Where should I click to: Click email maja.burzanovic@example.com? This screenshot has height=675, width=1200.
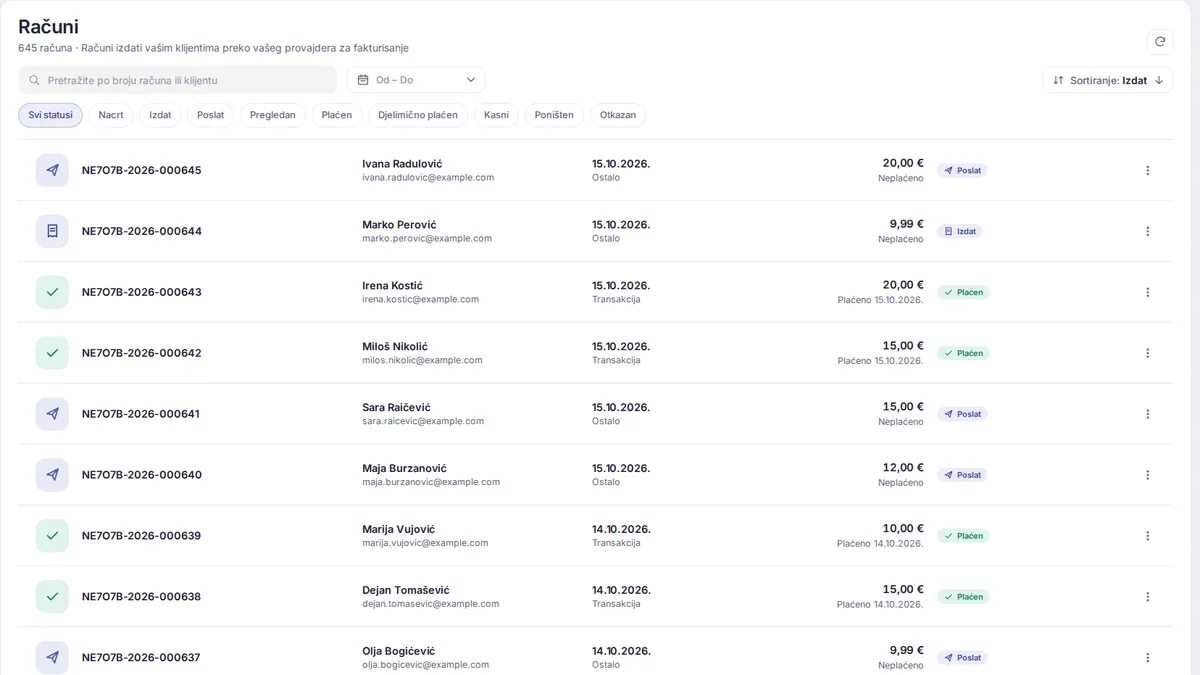coord(431,482)
